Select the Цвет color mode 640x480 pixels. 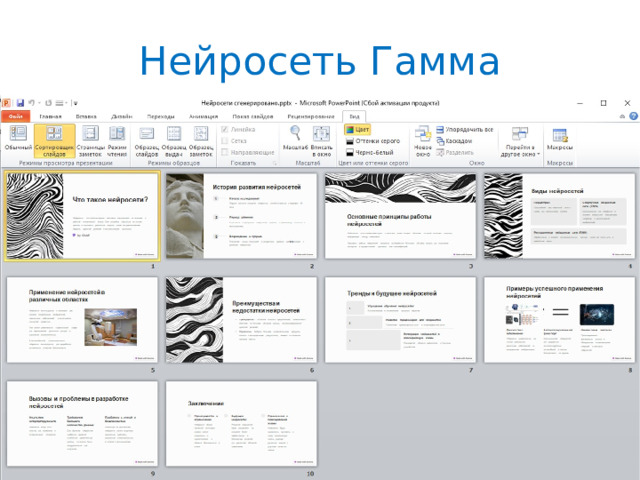357,129
